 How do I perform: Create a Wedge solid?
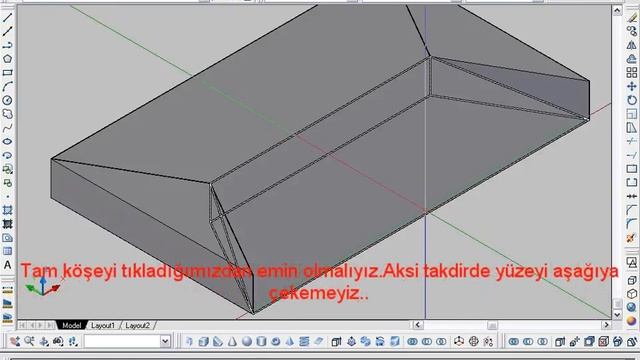pos(218,341)
